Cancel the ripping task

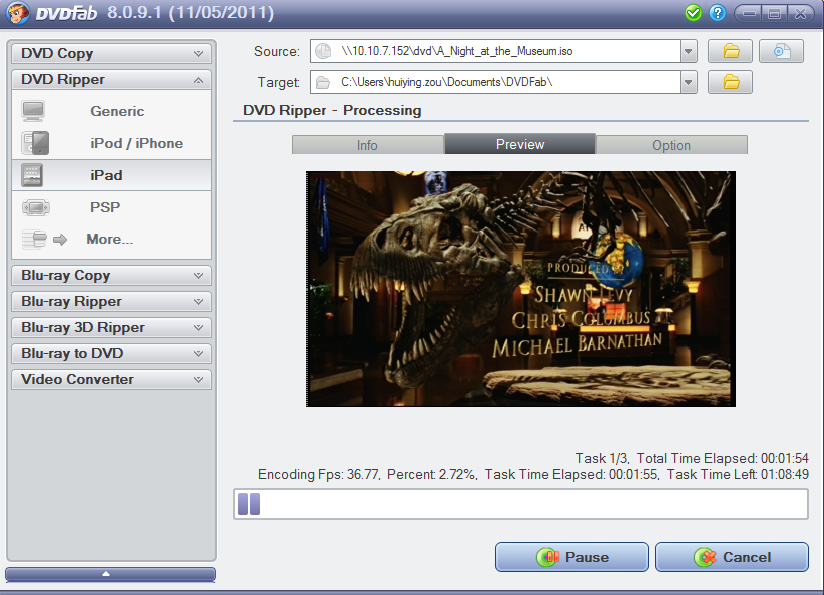coord(731,557)
